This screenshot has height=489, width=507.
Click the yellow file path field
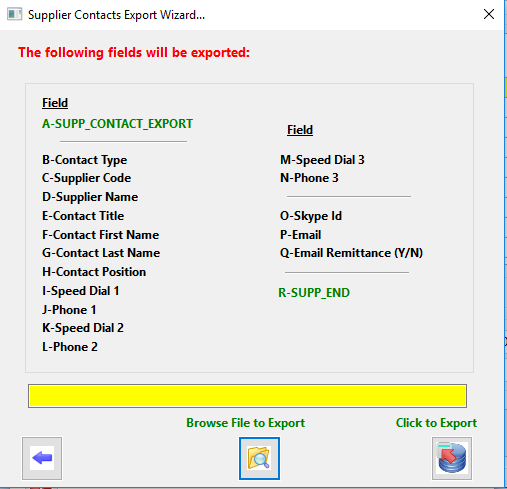247,396
